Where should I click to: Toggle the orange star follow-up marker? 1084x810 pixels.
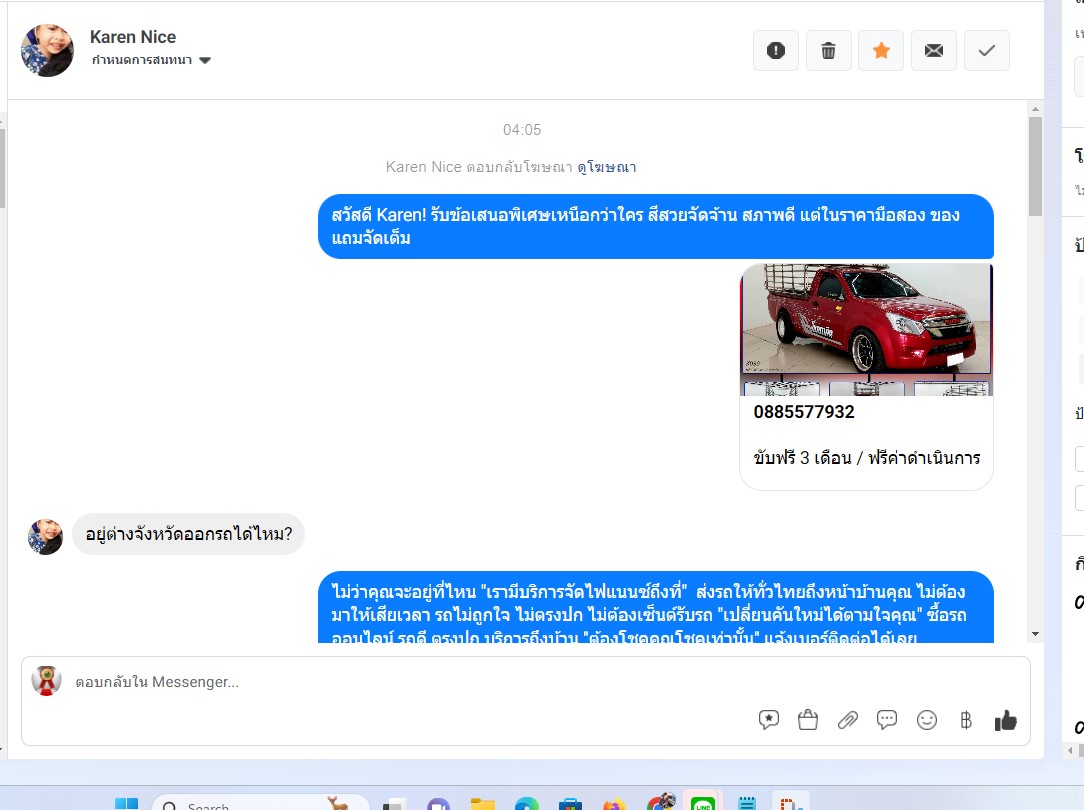pyautogui.click(x=881, y=50)
